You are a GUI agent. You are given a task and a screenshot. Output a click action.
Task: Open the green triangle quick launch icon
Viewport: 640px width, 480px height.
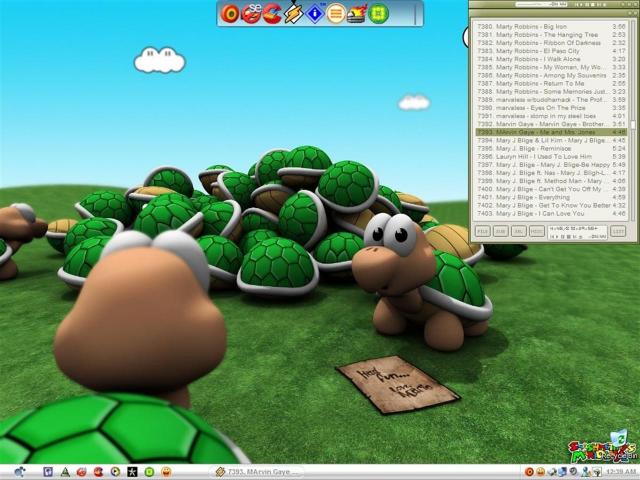(x=64, y=472)
